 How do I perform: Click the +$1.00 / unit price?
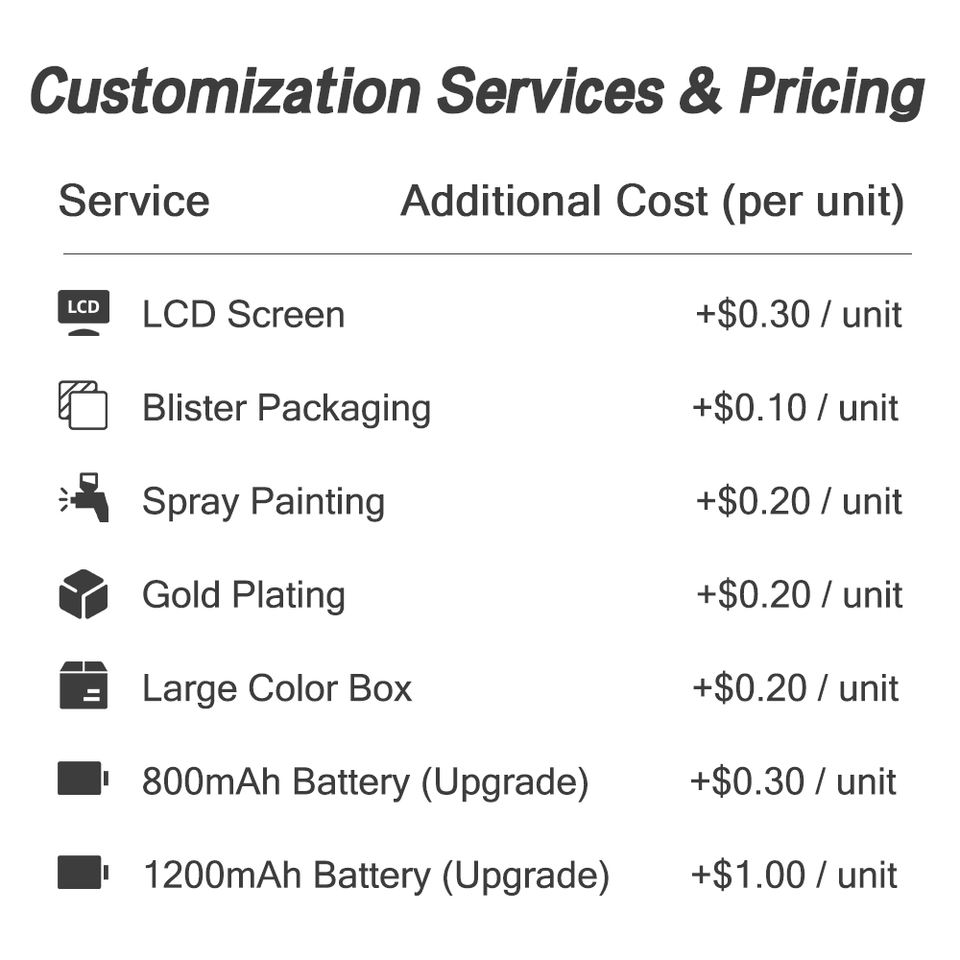[x=793, y=874]
